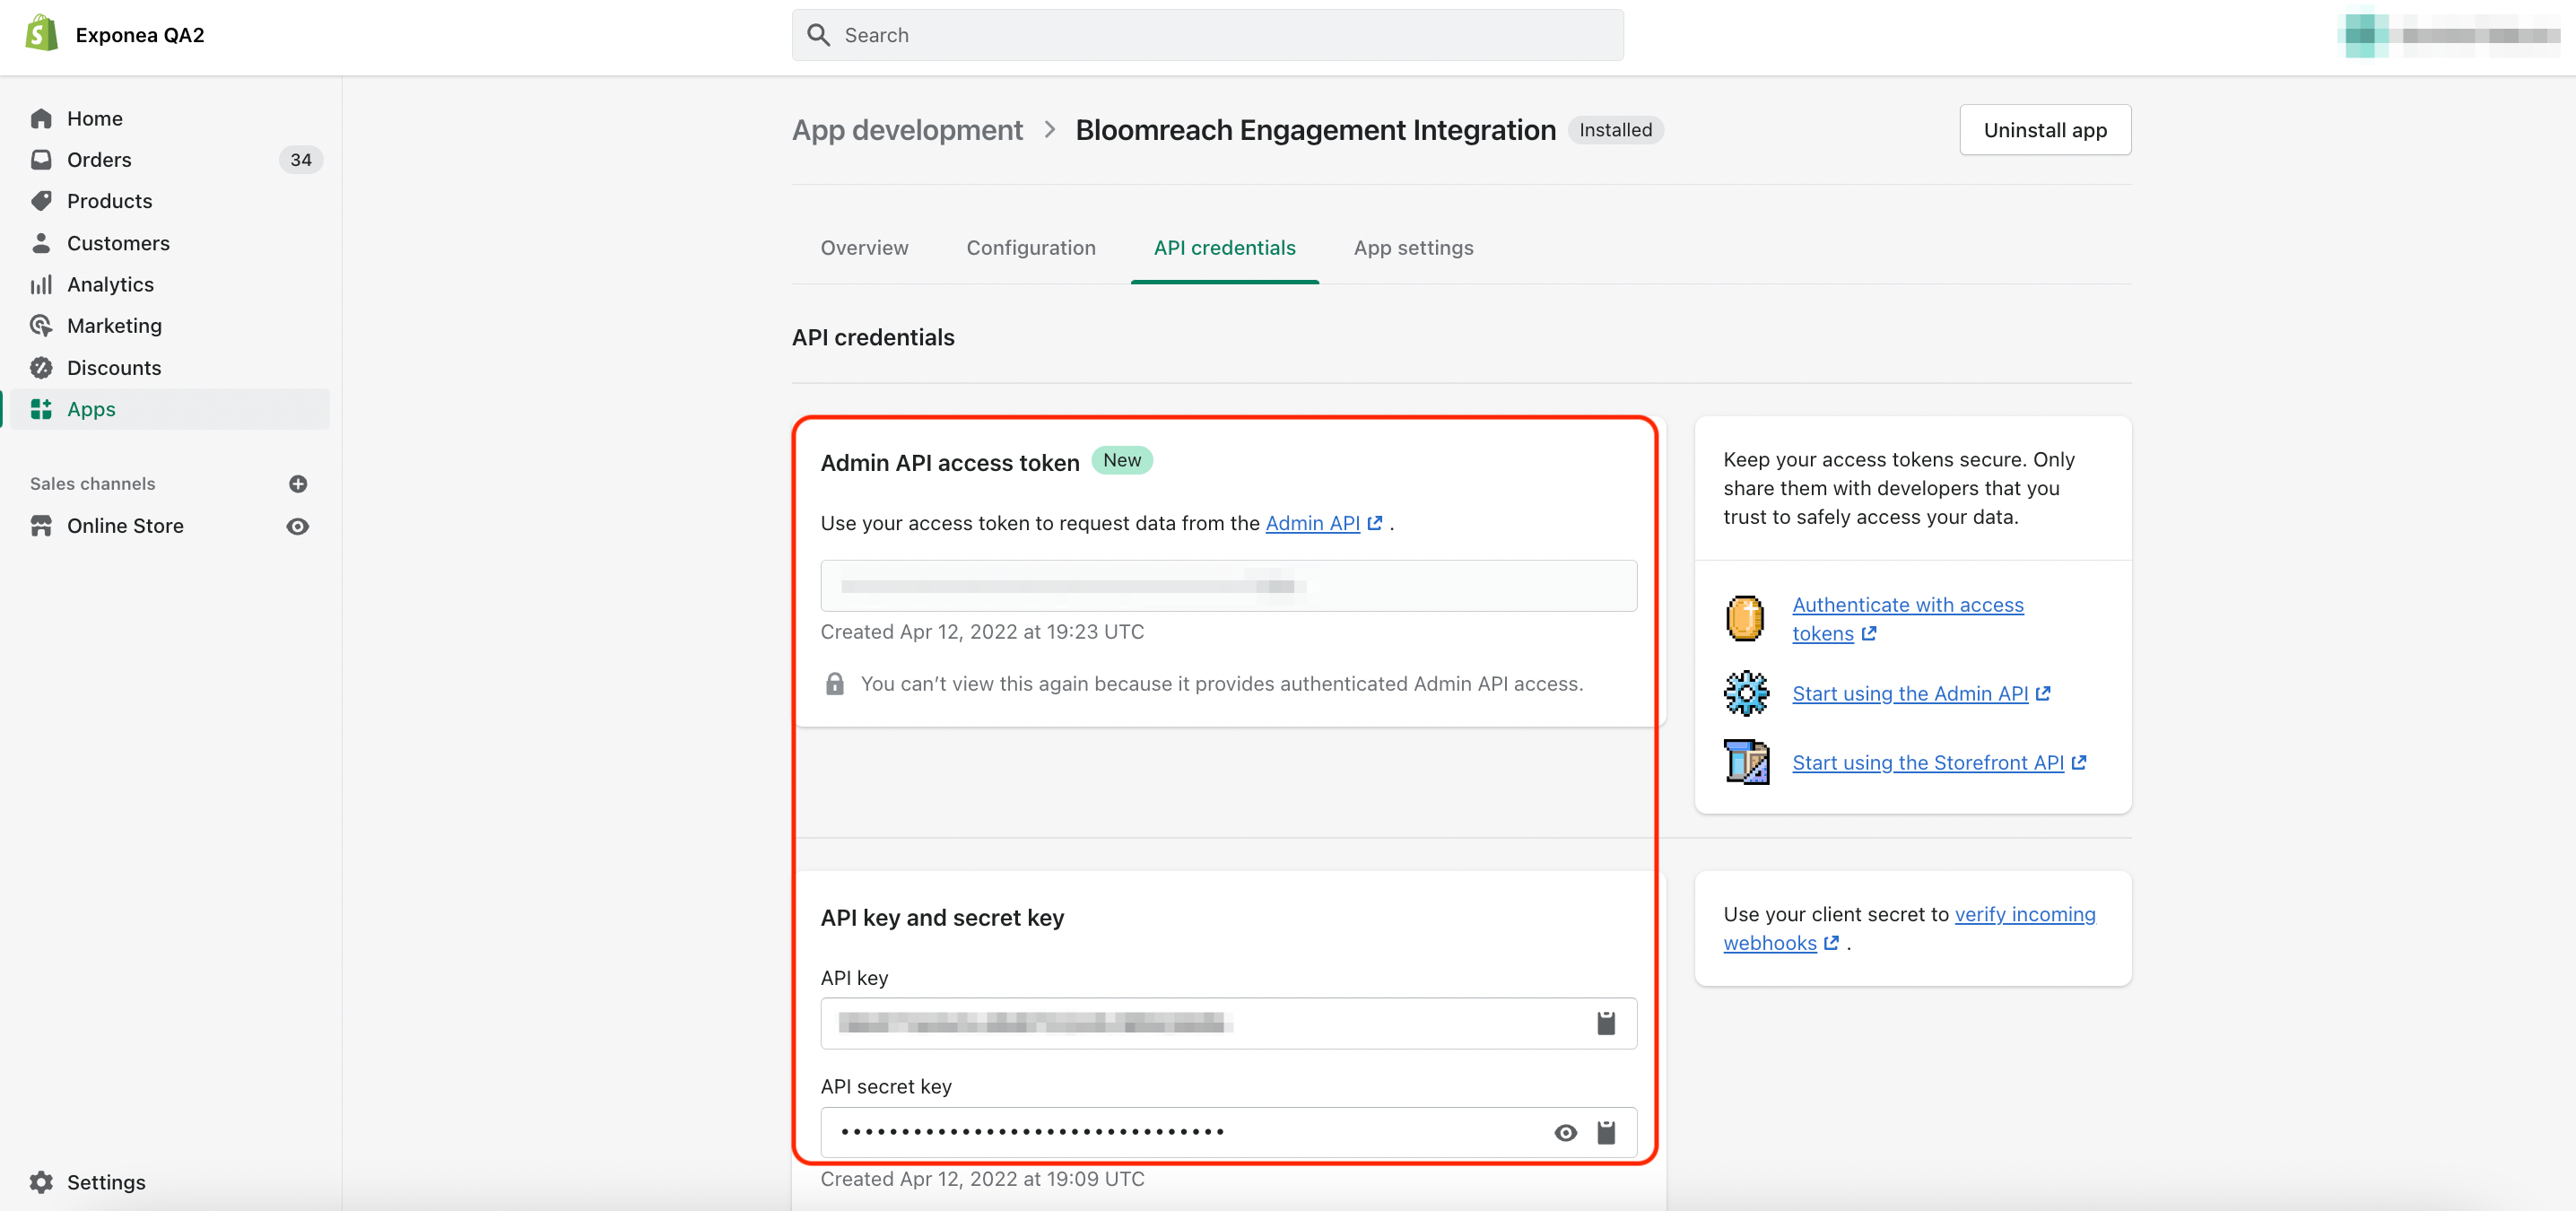
Task: Click the lock icon in token notice
Action: [835, 683]
